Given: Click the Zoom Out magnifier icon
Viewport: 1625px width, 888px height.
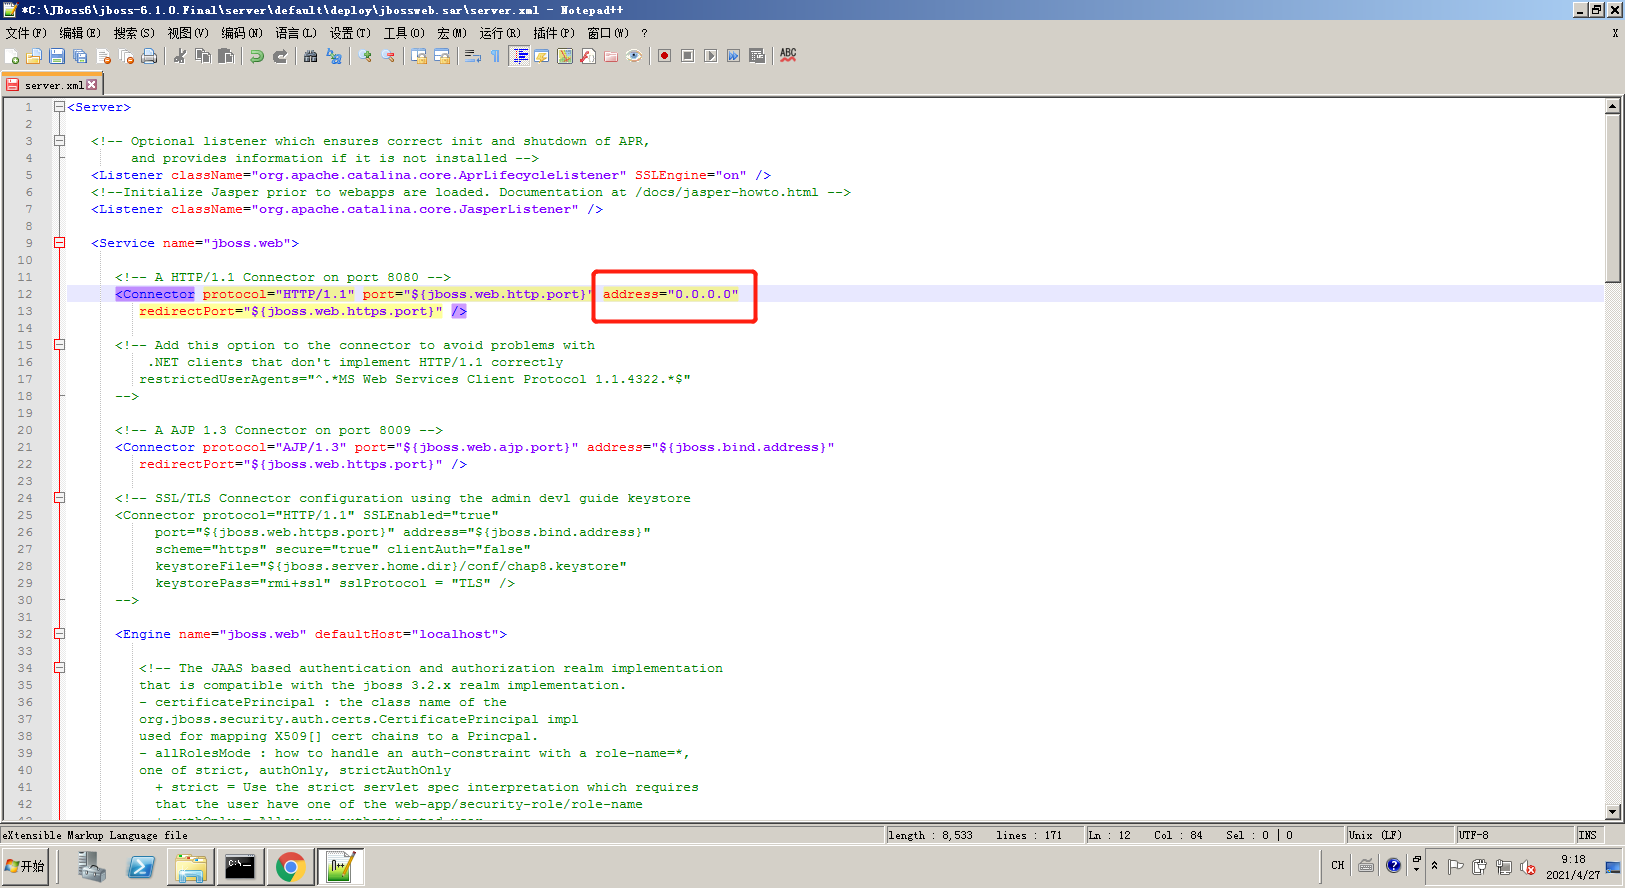Looking at the screenshot, I should click(388, 56).
